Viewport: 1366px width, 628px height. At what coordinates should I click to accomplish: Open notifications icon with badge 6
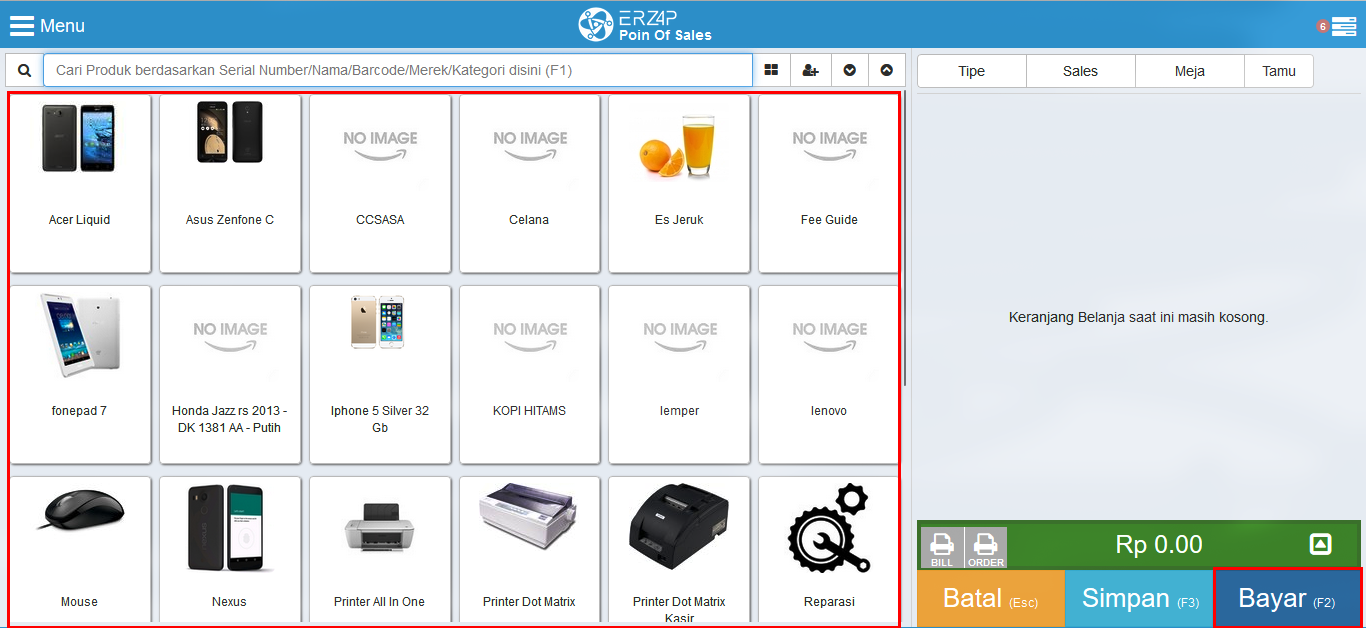tap(1337, 27)
